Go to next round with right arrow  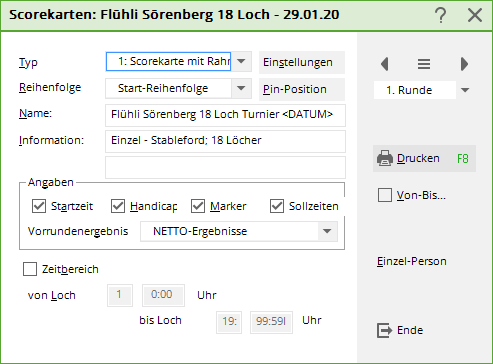coord(464,64)
